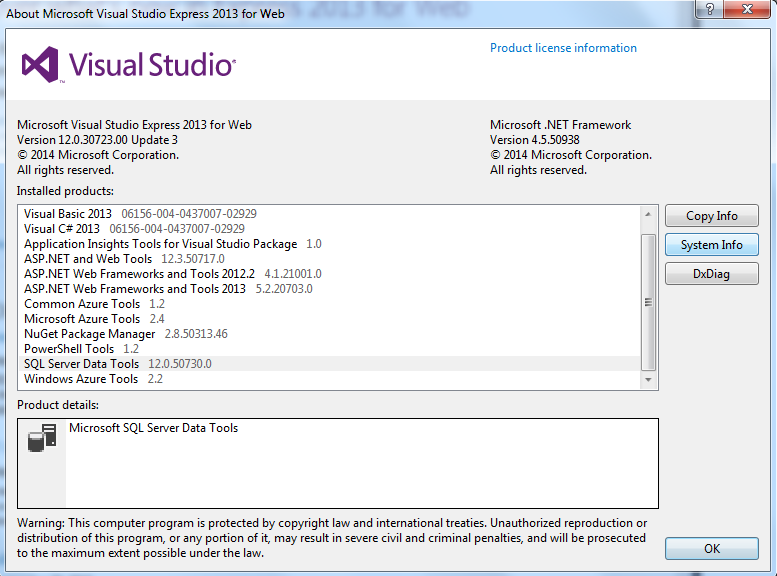This screenshot has width=777, height=576.
Task: Close the About dialog window
Action: [747, 9]
